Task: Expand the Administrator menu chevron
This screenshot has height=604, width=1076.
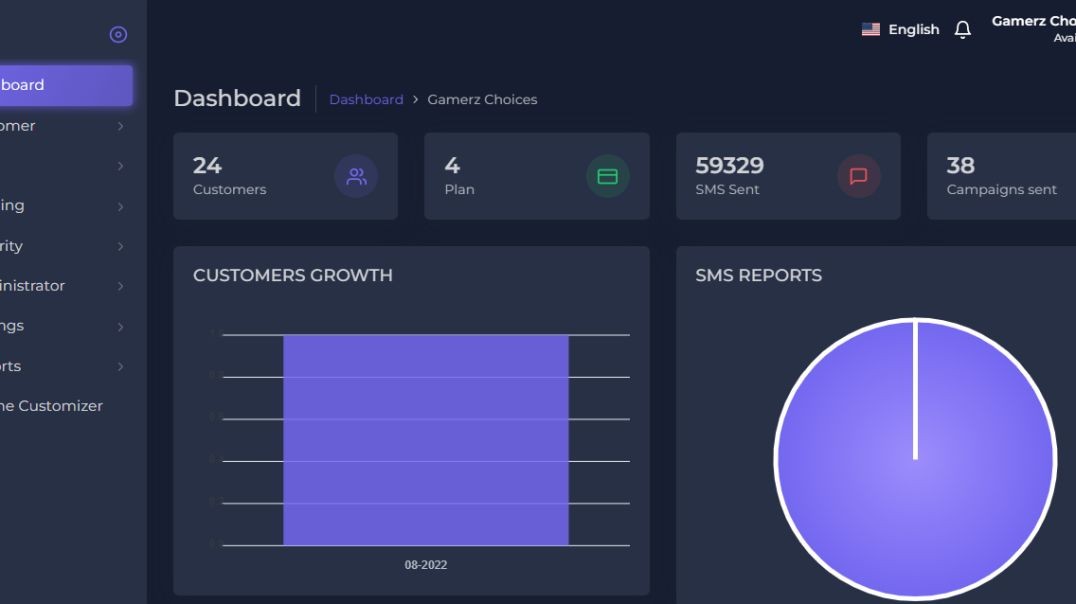Action: tap(120, 286)
